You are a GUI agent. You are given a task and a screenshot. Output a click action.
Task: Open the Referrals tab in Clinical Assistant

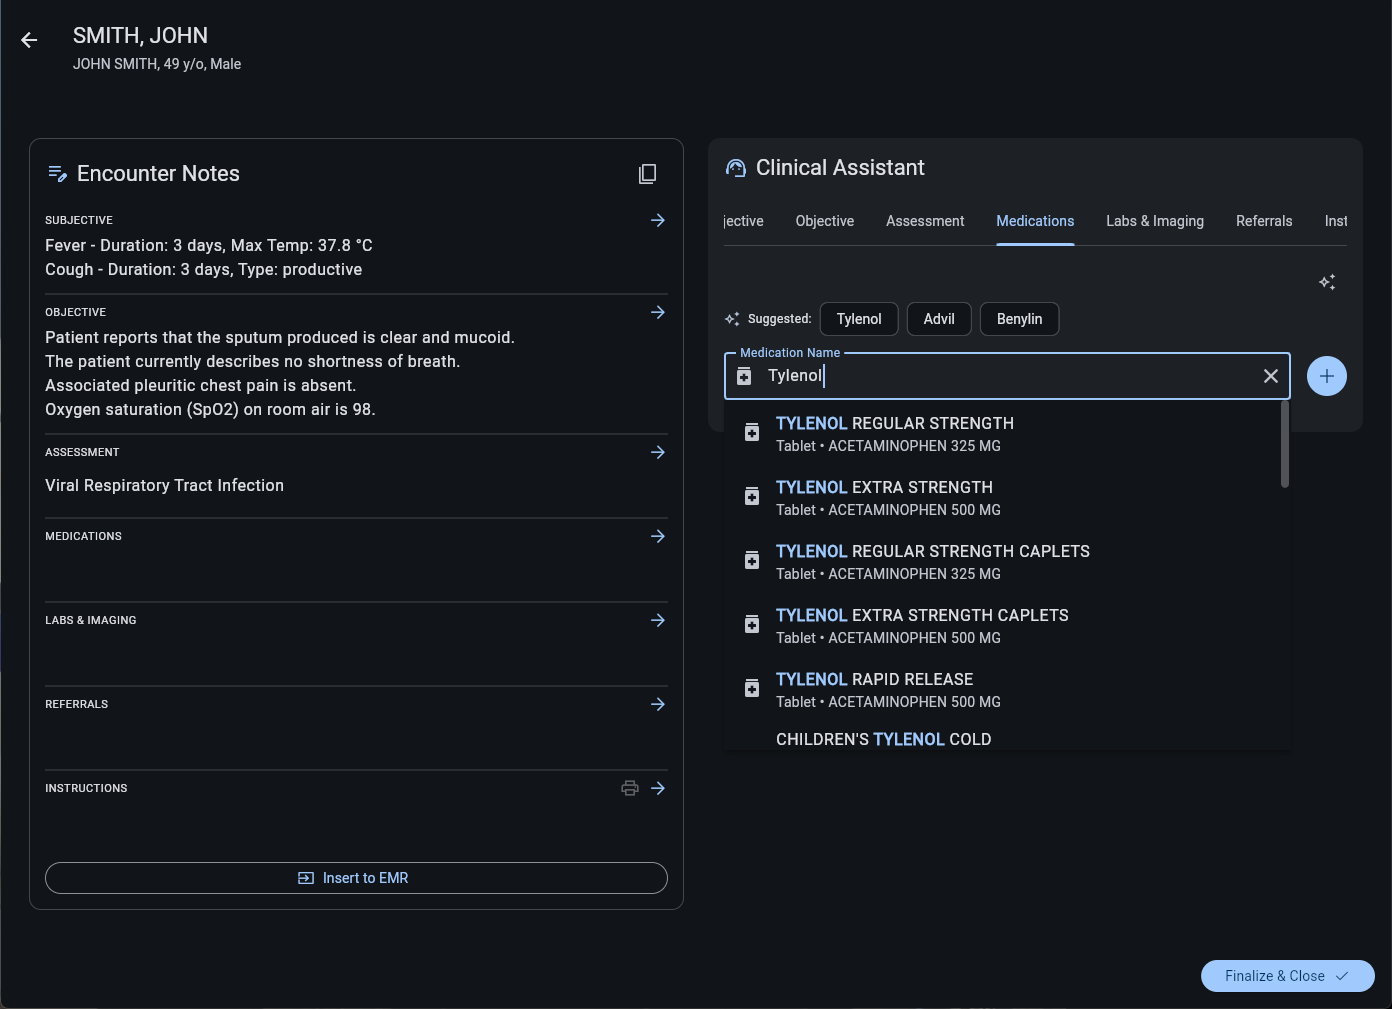[x=1263, y=221]
